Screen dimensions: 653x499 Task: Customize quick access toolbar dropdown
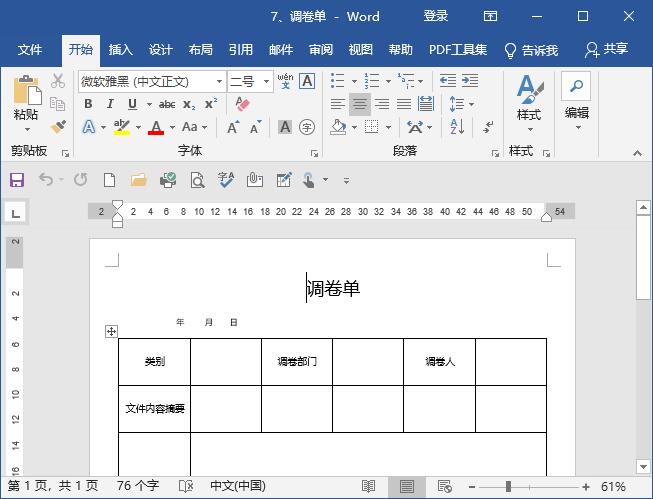click(346, 181)
